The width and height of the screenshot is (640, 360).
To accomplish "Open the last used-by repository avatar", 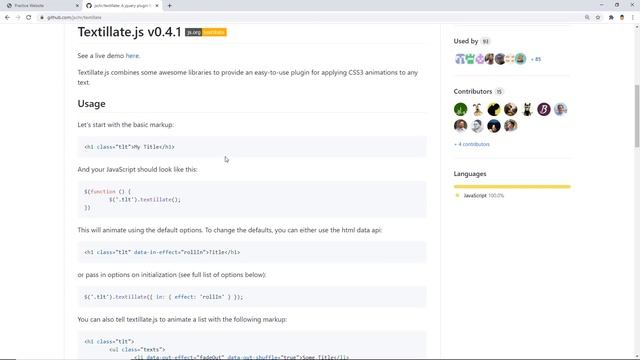I will pyautogui.click(x=520, y=59).
